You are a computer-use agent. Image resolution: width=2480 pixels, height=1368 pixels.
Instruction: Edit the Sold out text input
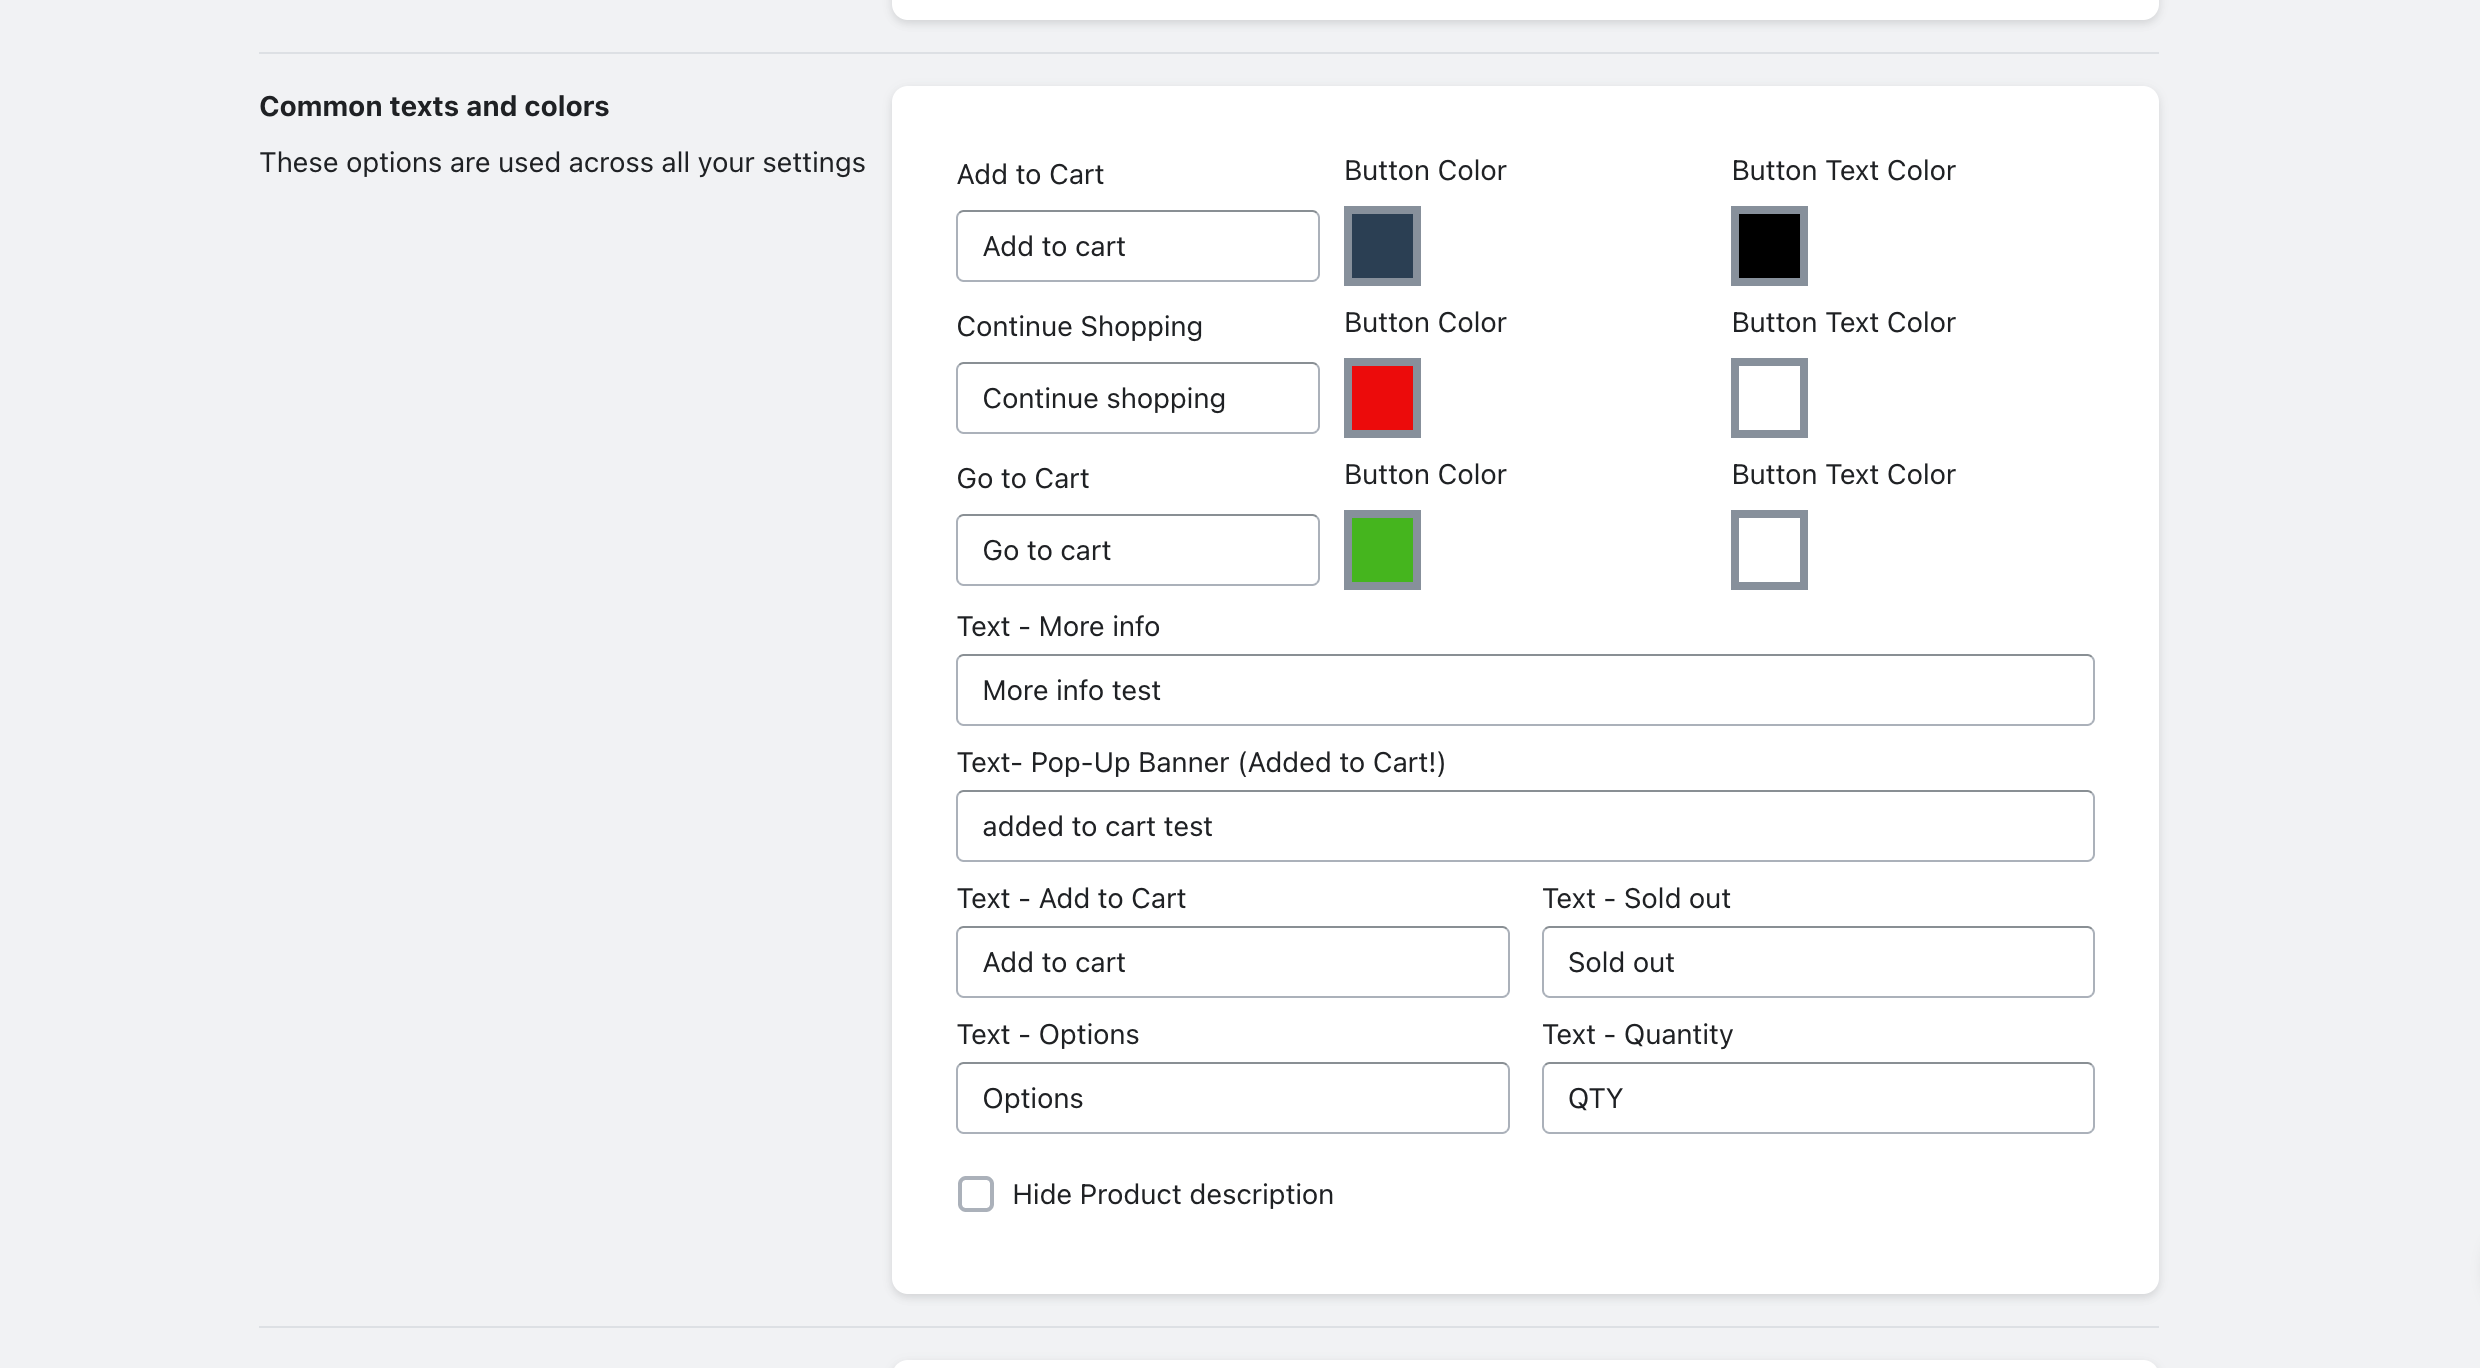[1817, 962]
